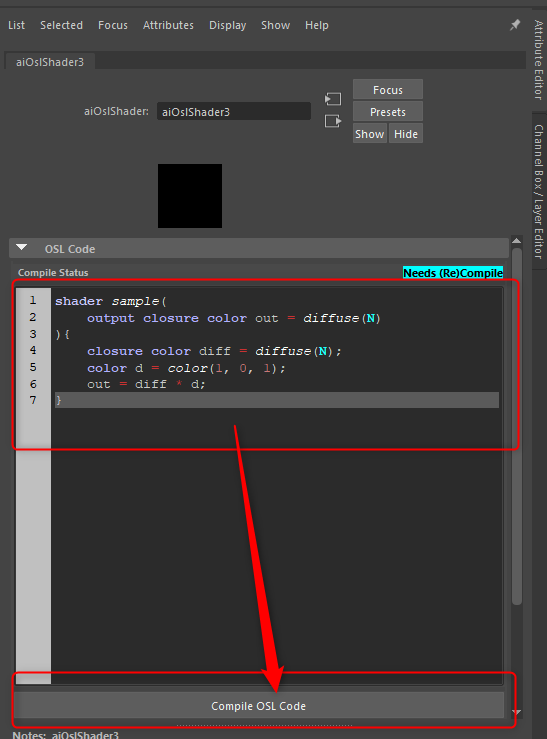Viewport: 547px width, 739px height.
Task: Click the Compile Status label
Action: coord(53,273)
